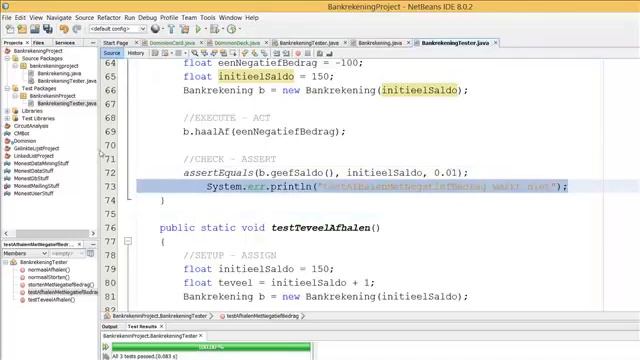Screen dimensions: 640x360
Task: Select the Dominion project
Action: (x=25, y=141)
